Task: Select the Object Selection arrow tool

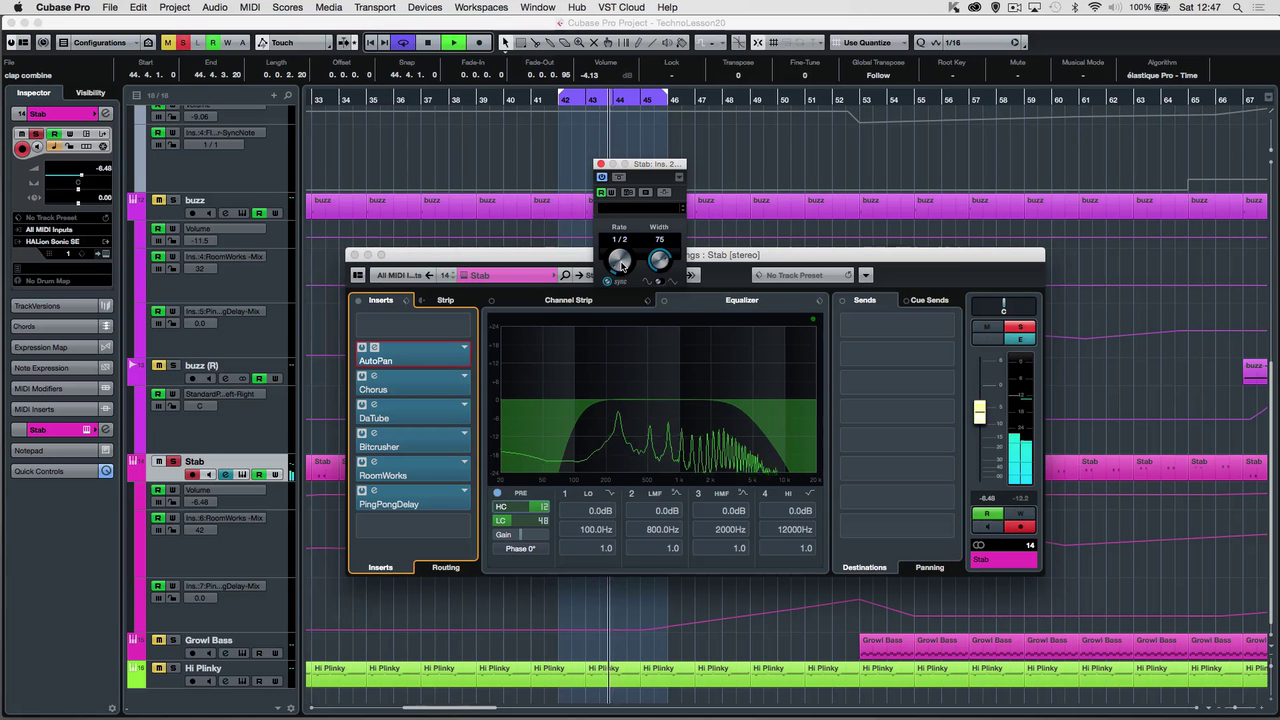Action: click(505, 43)
